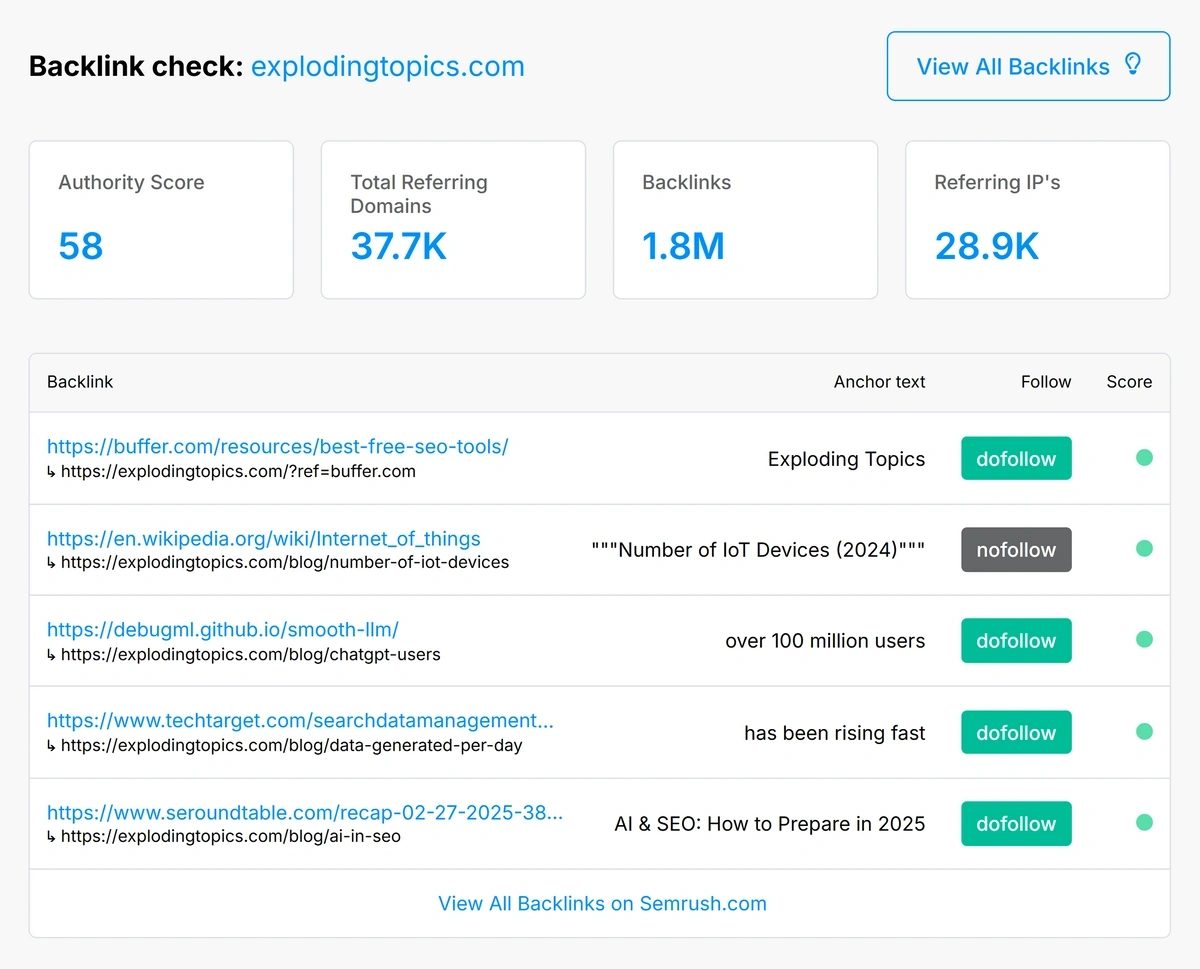Click the View All Backlinks button
Image resolution: width=1200 pixels, height=969 pixels.
pos(1028,66)
